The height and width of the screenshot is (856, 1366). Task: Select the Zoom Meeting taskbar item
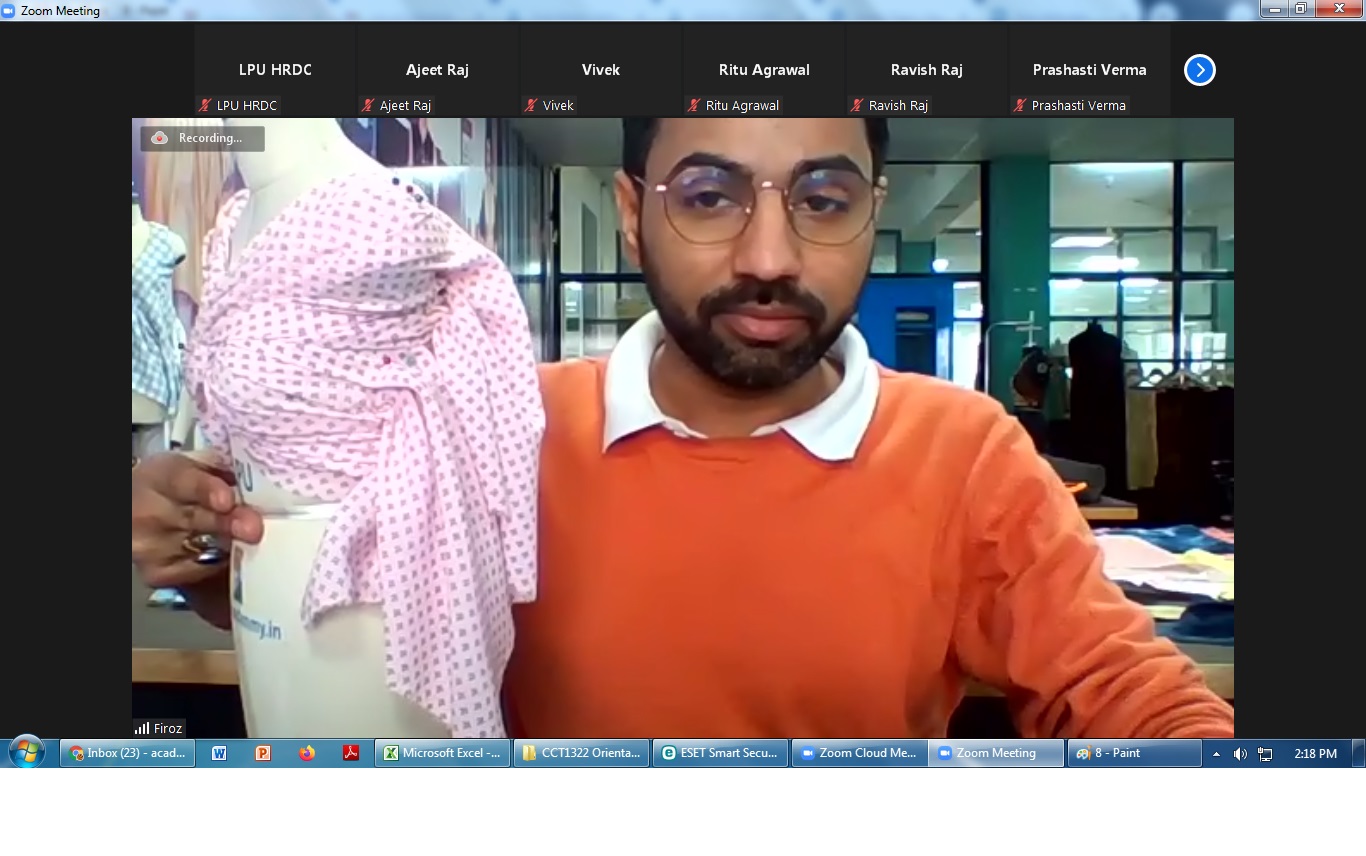[997, 753]
